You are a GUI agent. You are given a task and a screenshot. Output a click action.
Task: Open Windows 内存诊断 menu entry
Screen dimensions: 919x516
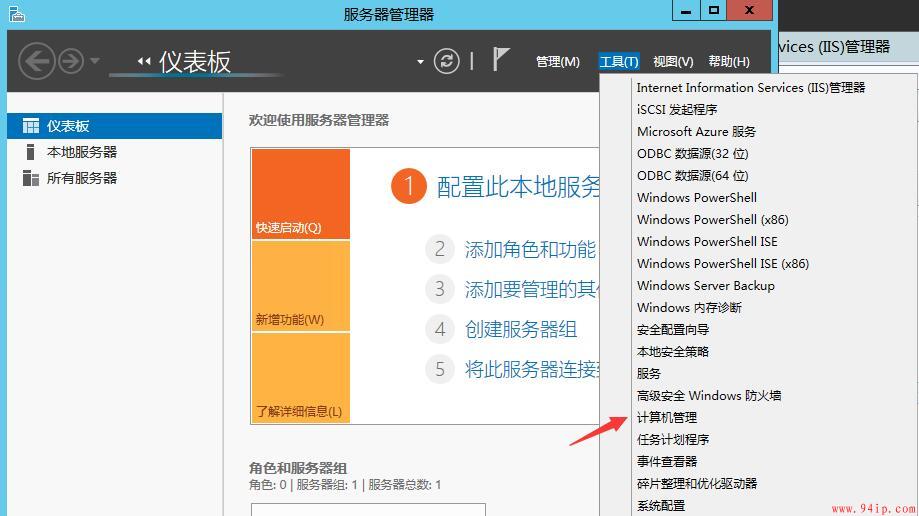(x=689, y=308)
